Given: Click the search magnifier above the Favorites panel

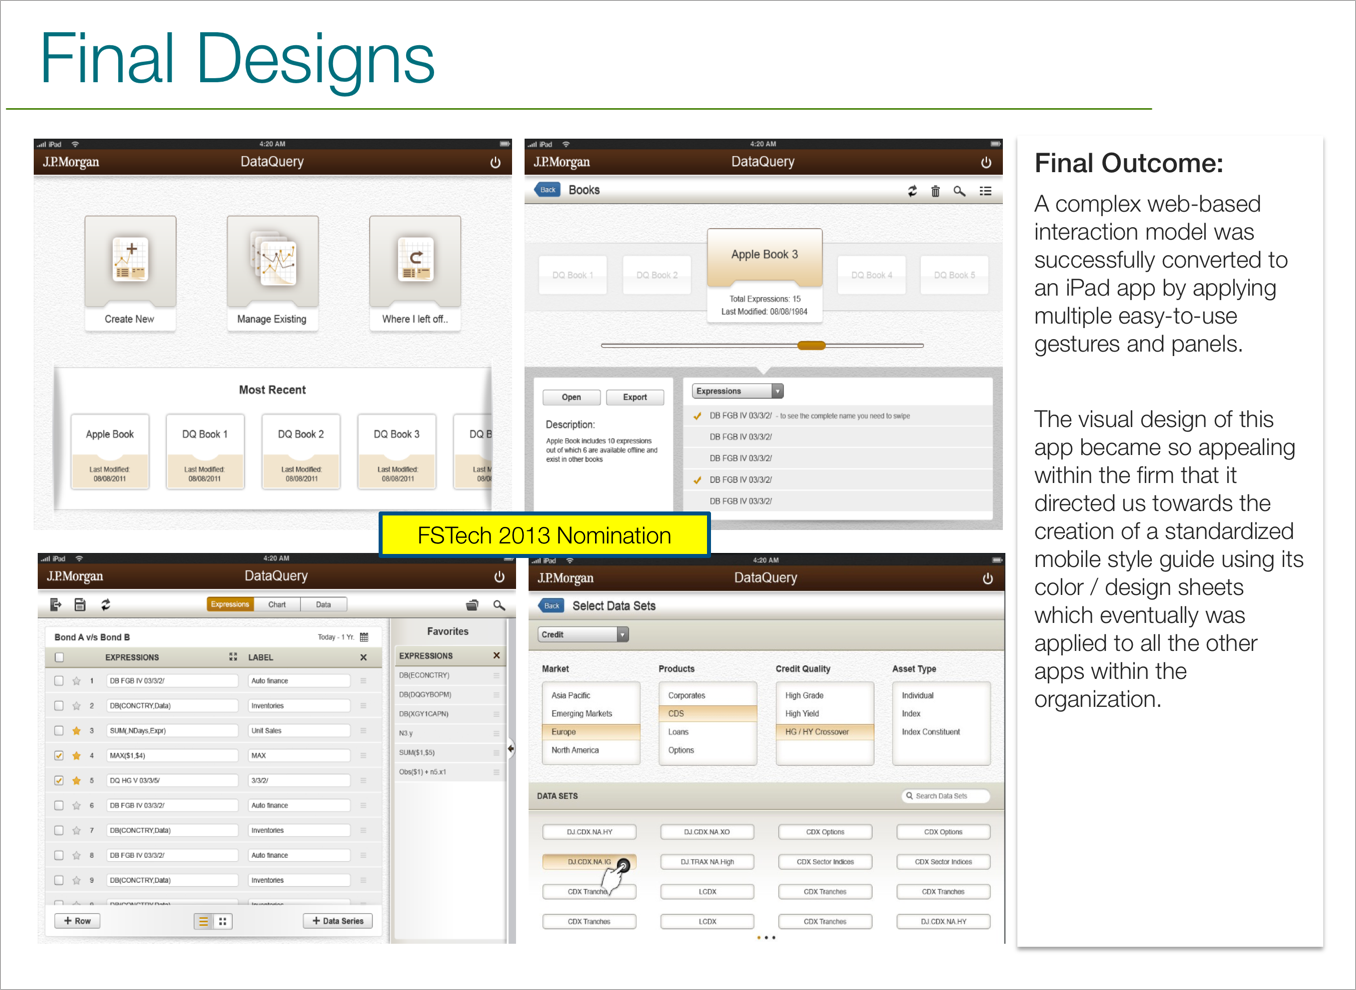Looking at the screenshot, I should tap(499, 605).
